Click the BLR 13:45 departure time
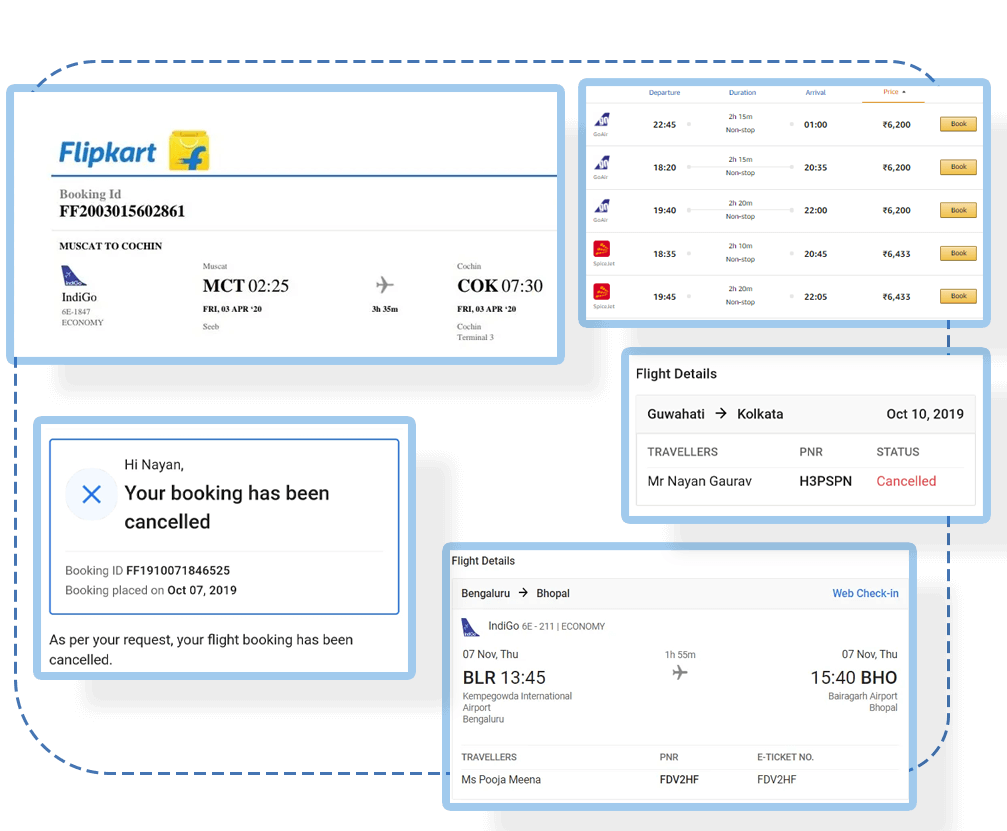This screenshot has width=1007, height=831. tap(504, 678)
